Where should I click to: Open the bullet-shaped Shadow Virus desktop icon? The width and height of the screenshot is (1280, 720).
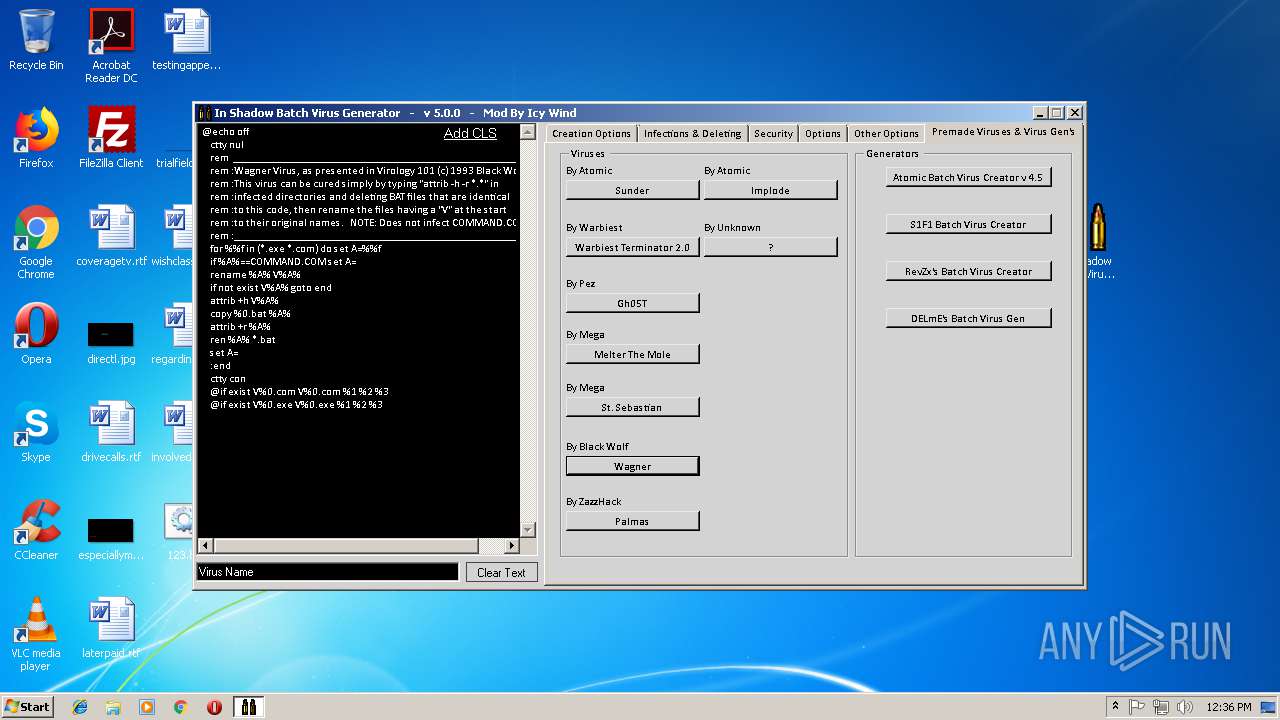coord(1098,242)
